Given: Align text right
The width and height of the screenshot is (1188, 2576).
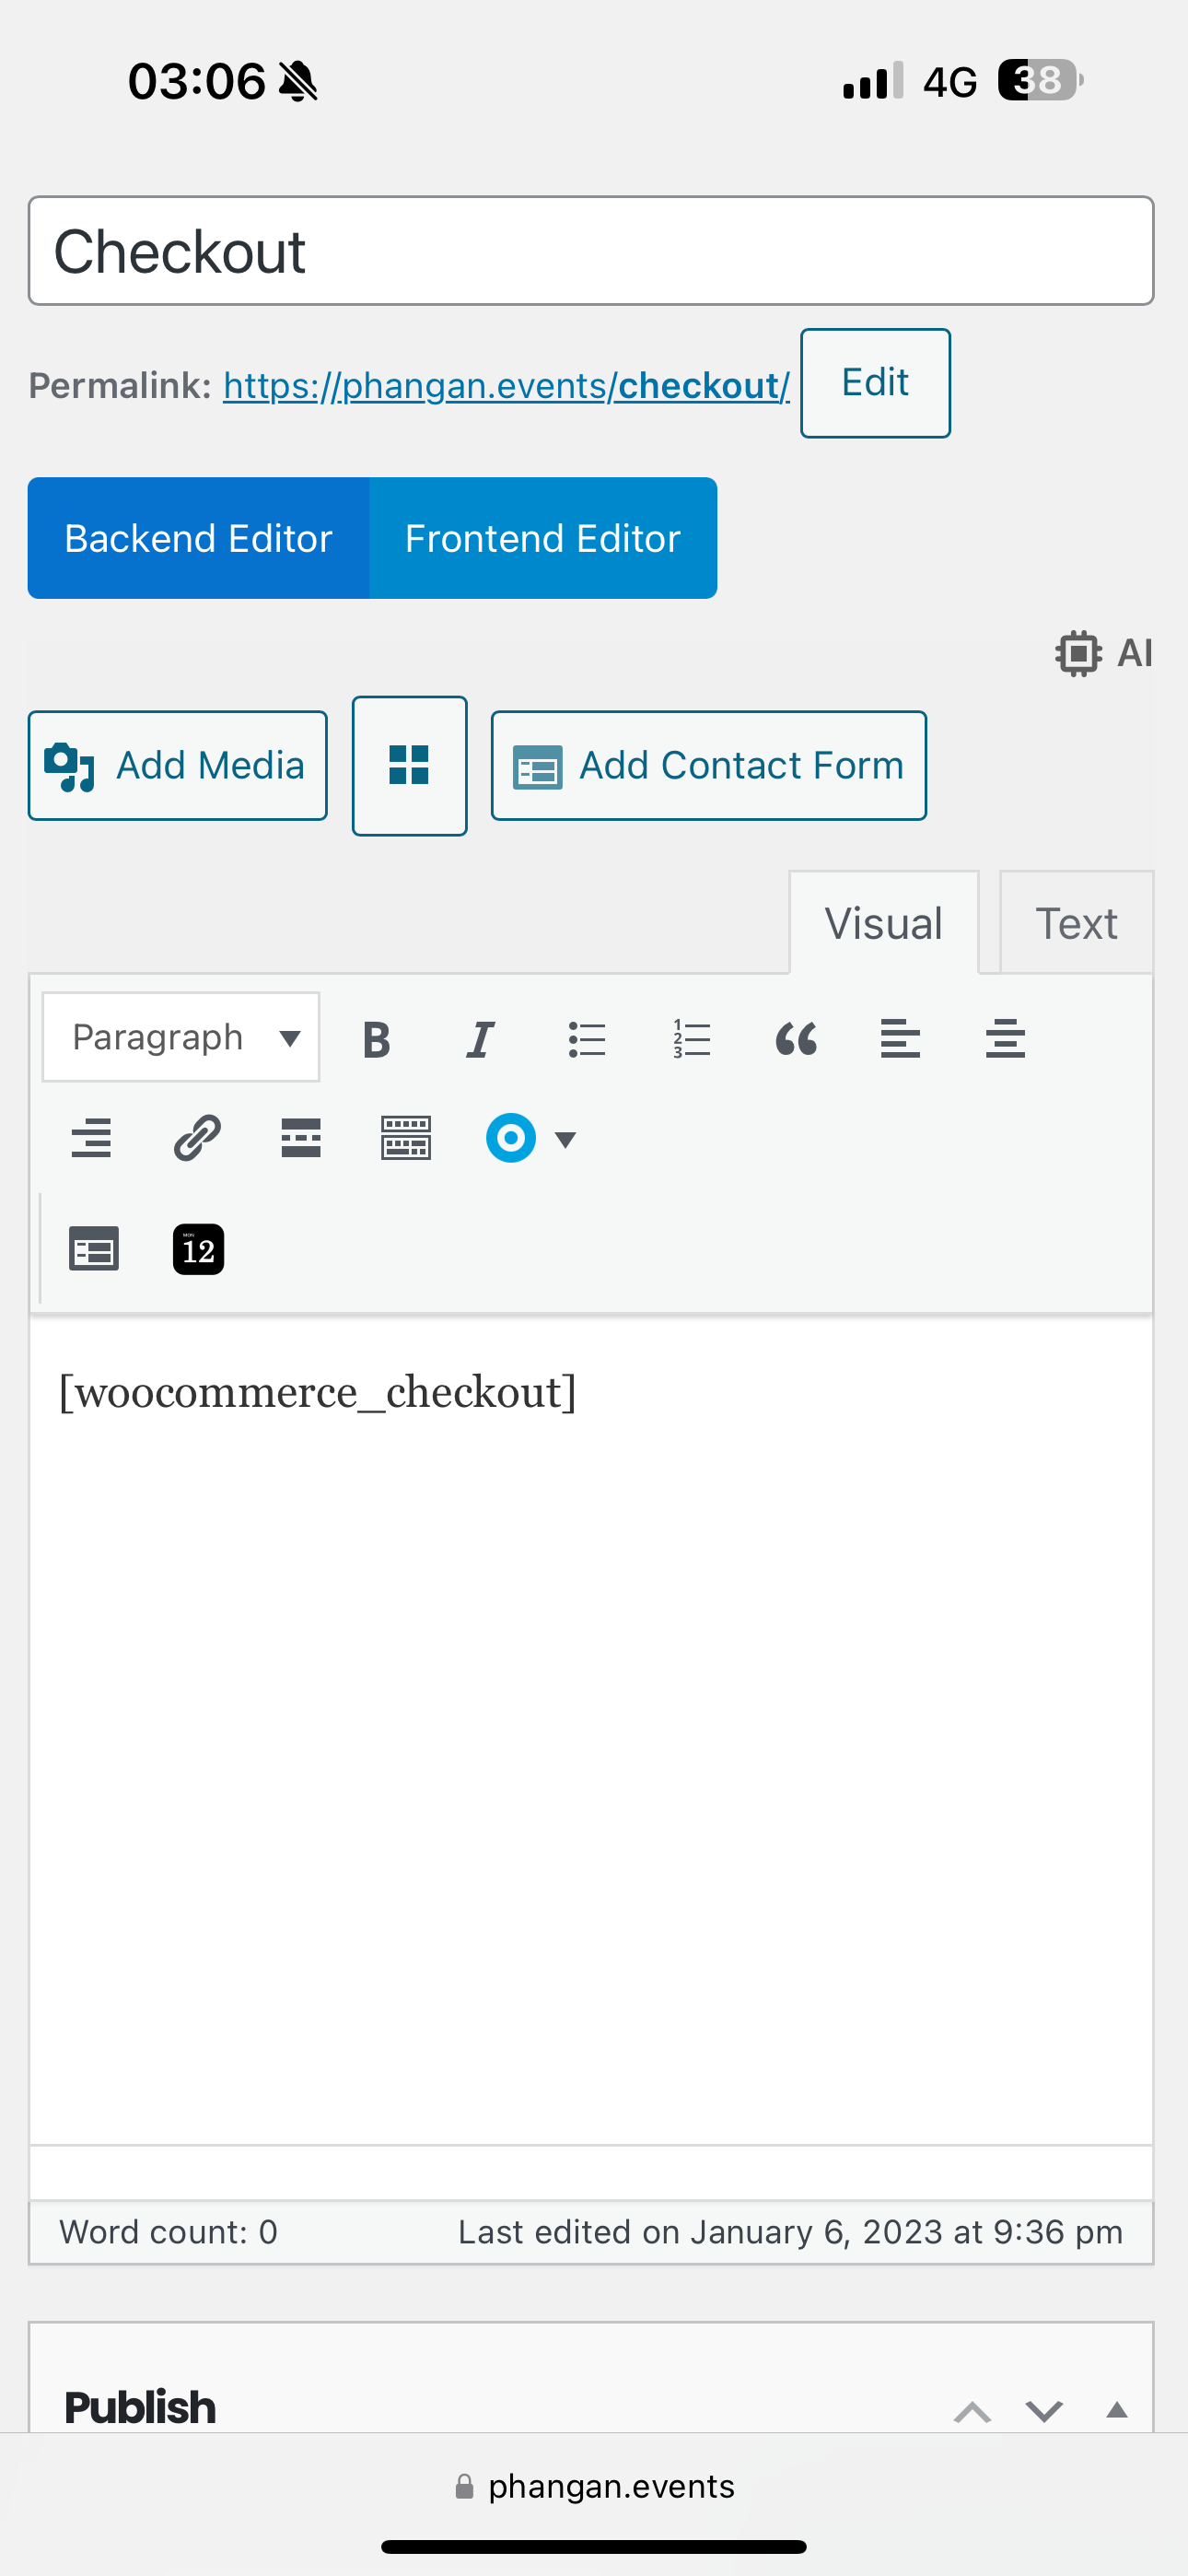Looking at the screenshot, I should point(91,1138).
